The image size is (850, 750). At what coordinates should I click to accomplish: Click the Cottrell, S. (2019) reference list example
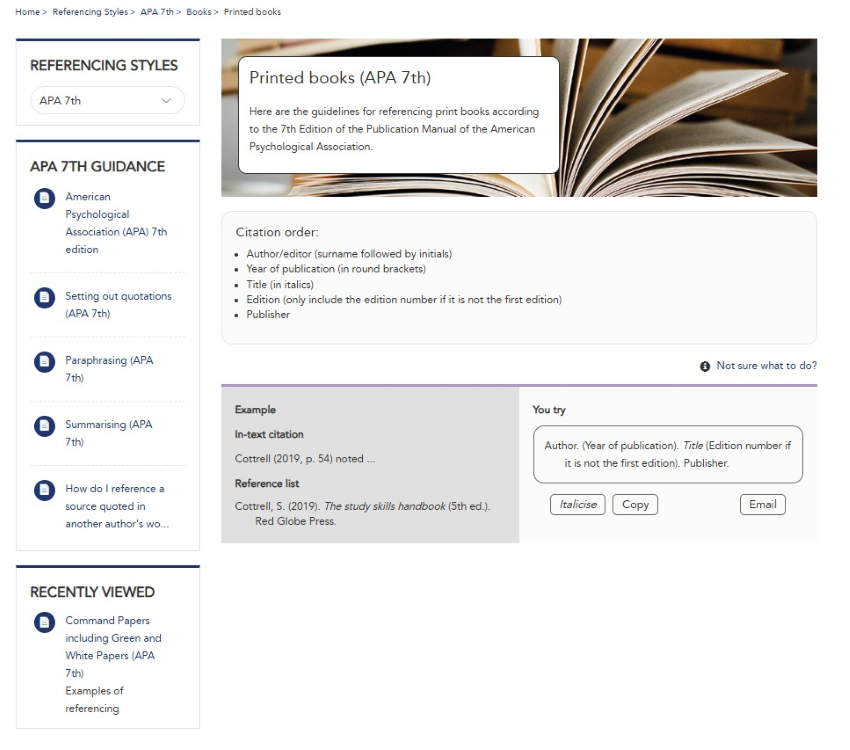pyautogui.click(x=362, y=514)
